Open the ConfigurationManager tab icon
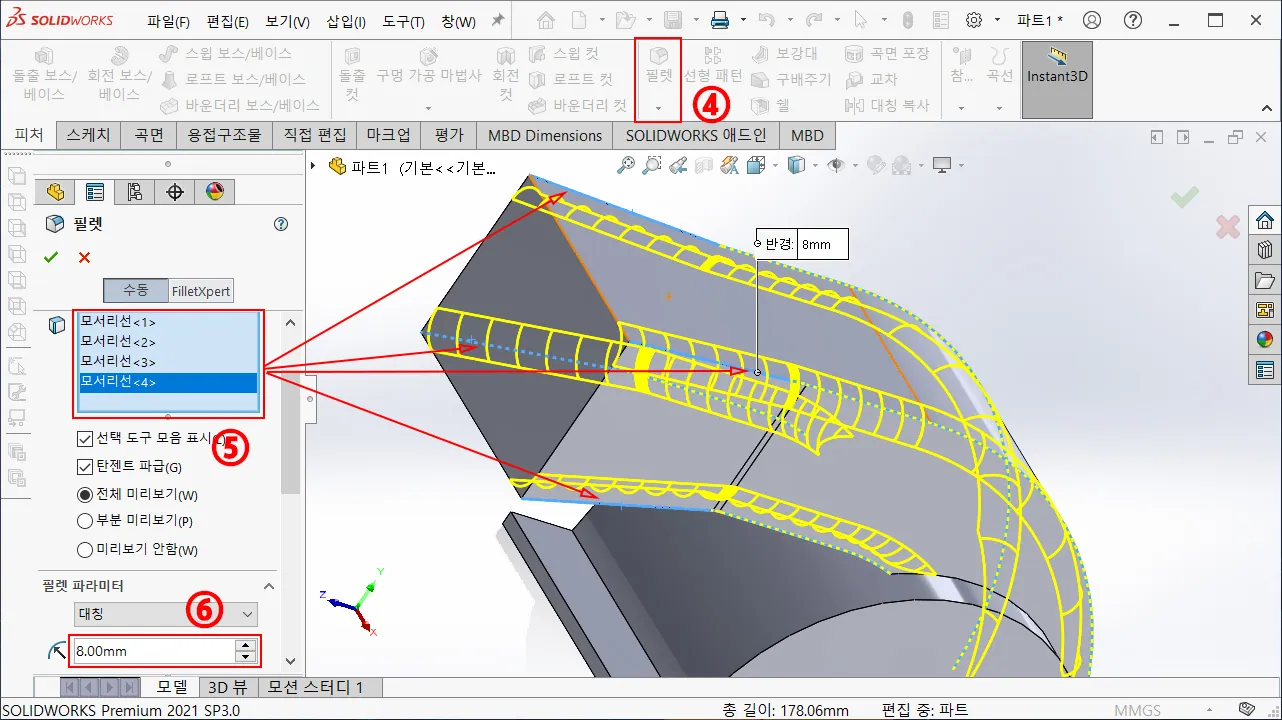Screen dimensions: 1282x720 tap(135, 192)
